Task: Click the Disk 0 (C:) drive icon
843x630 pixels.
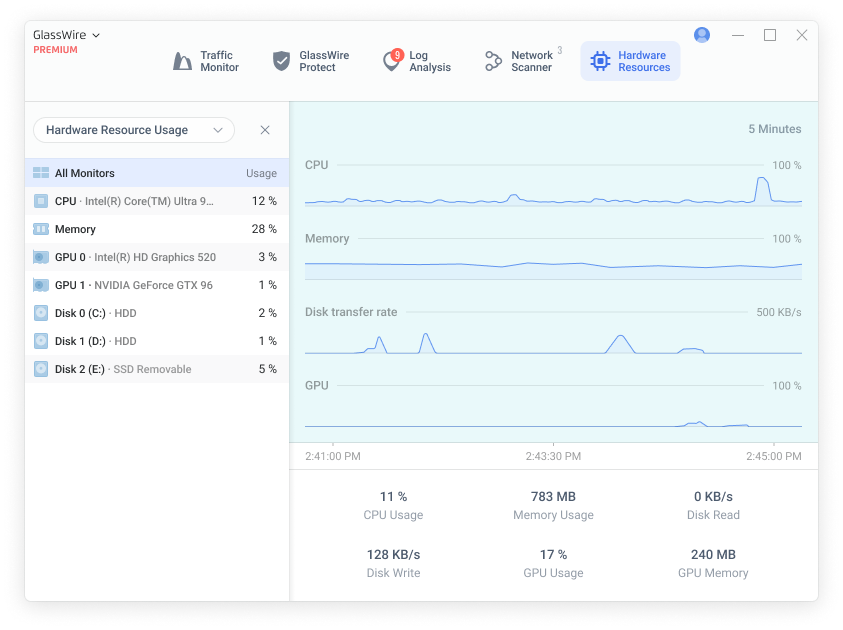Action: [x=41, y=313]
